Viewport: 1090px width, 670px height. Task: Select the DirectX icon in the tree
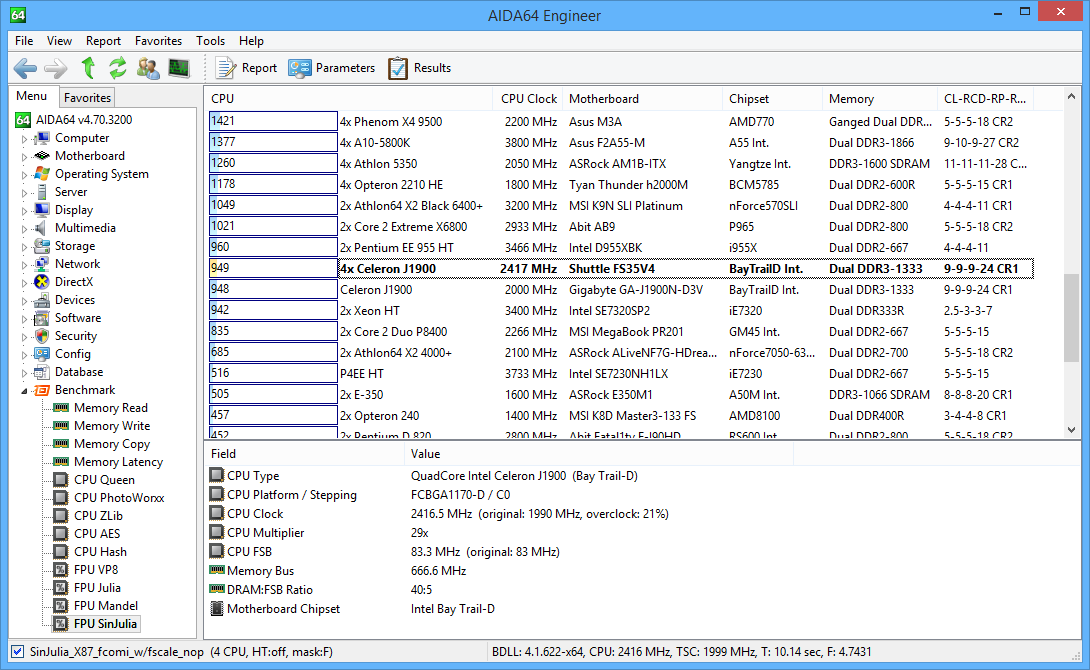pos(42,281)
